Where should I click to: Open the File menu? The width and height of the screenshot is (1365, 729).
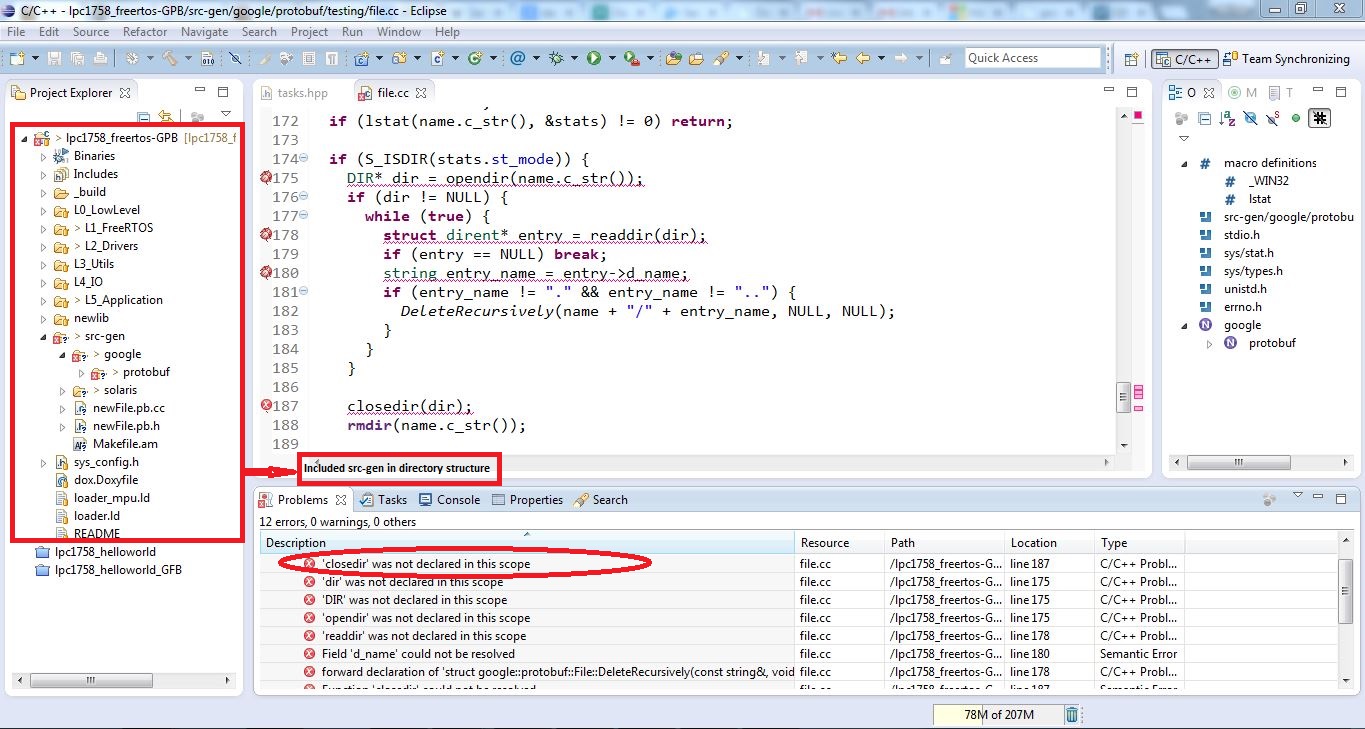[16, 32]
